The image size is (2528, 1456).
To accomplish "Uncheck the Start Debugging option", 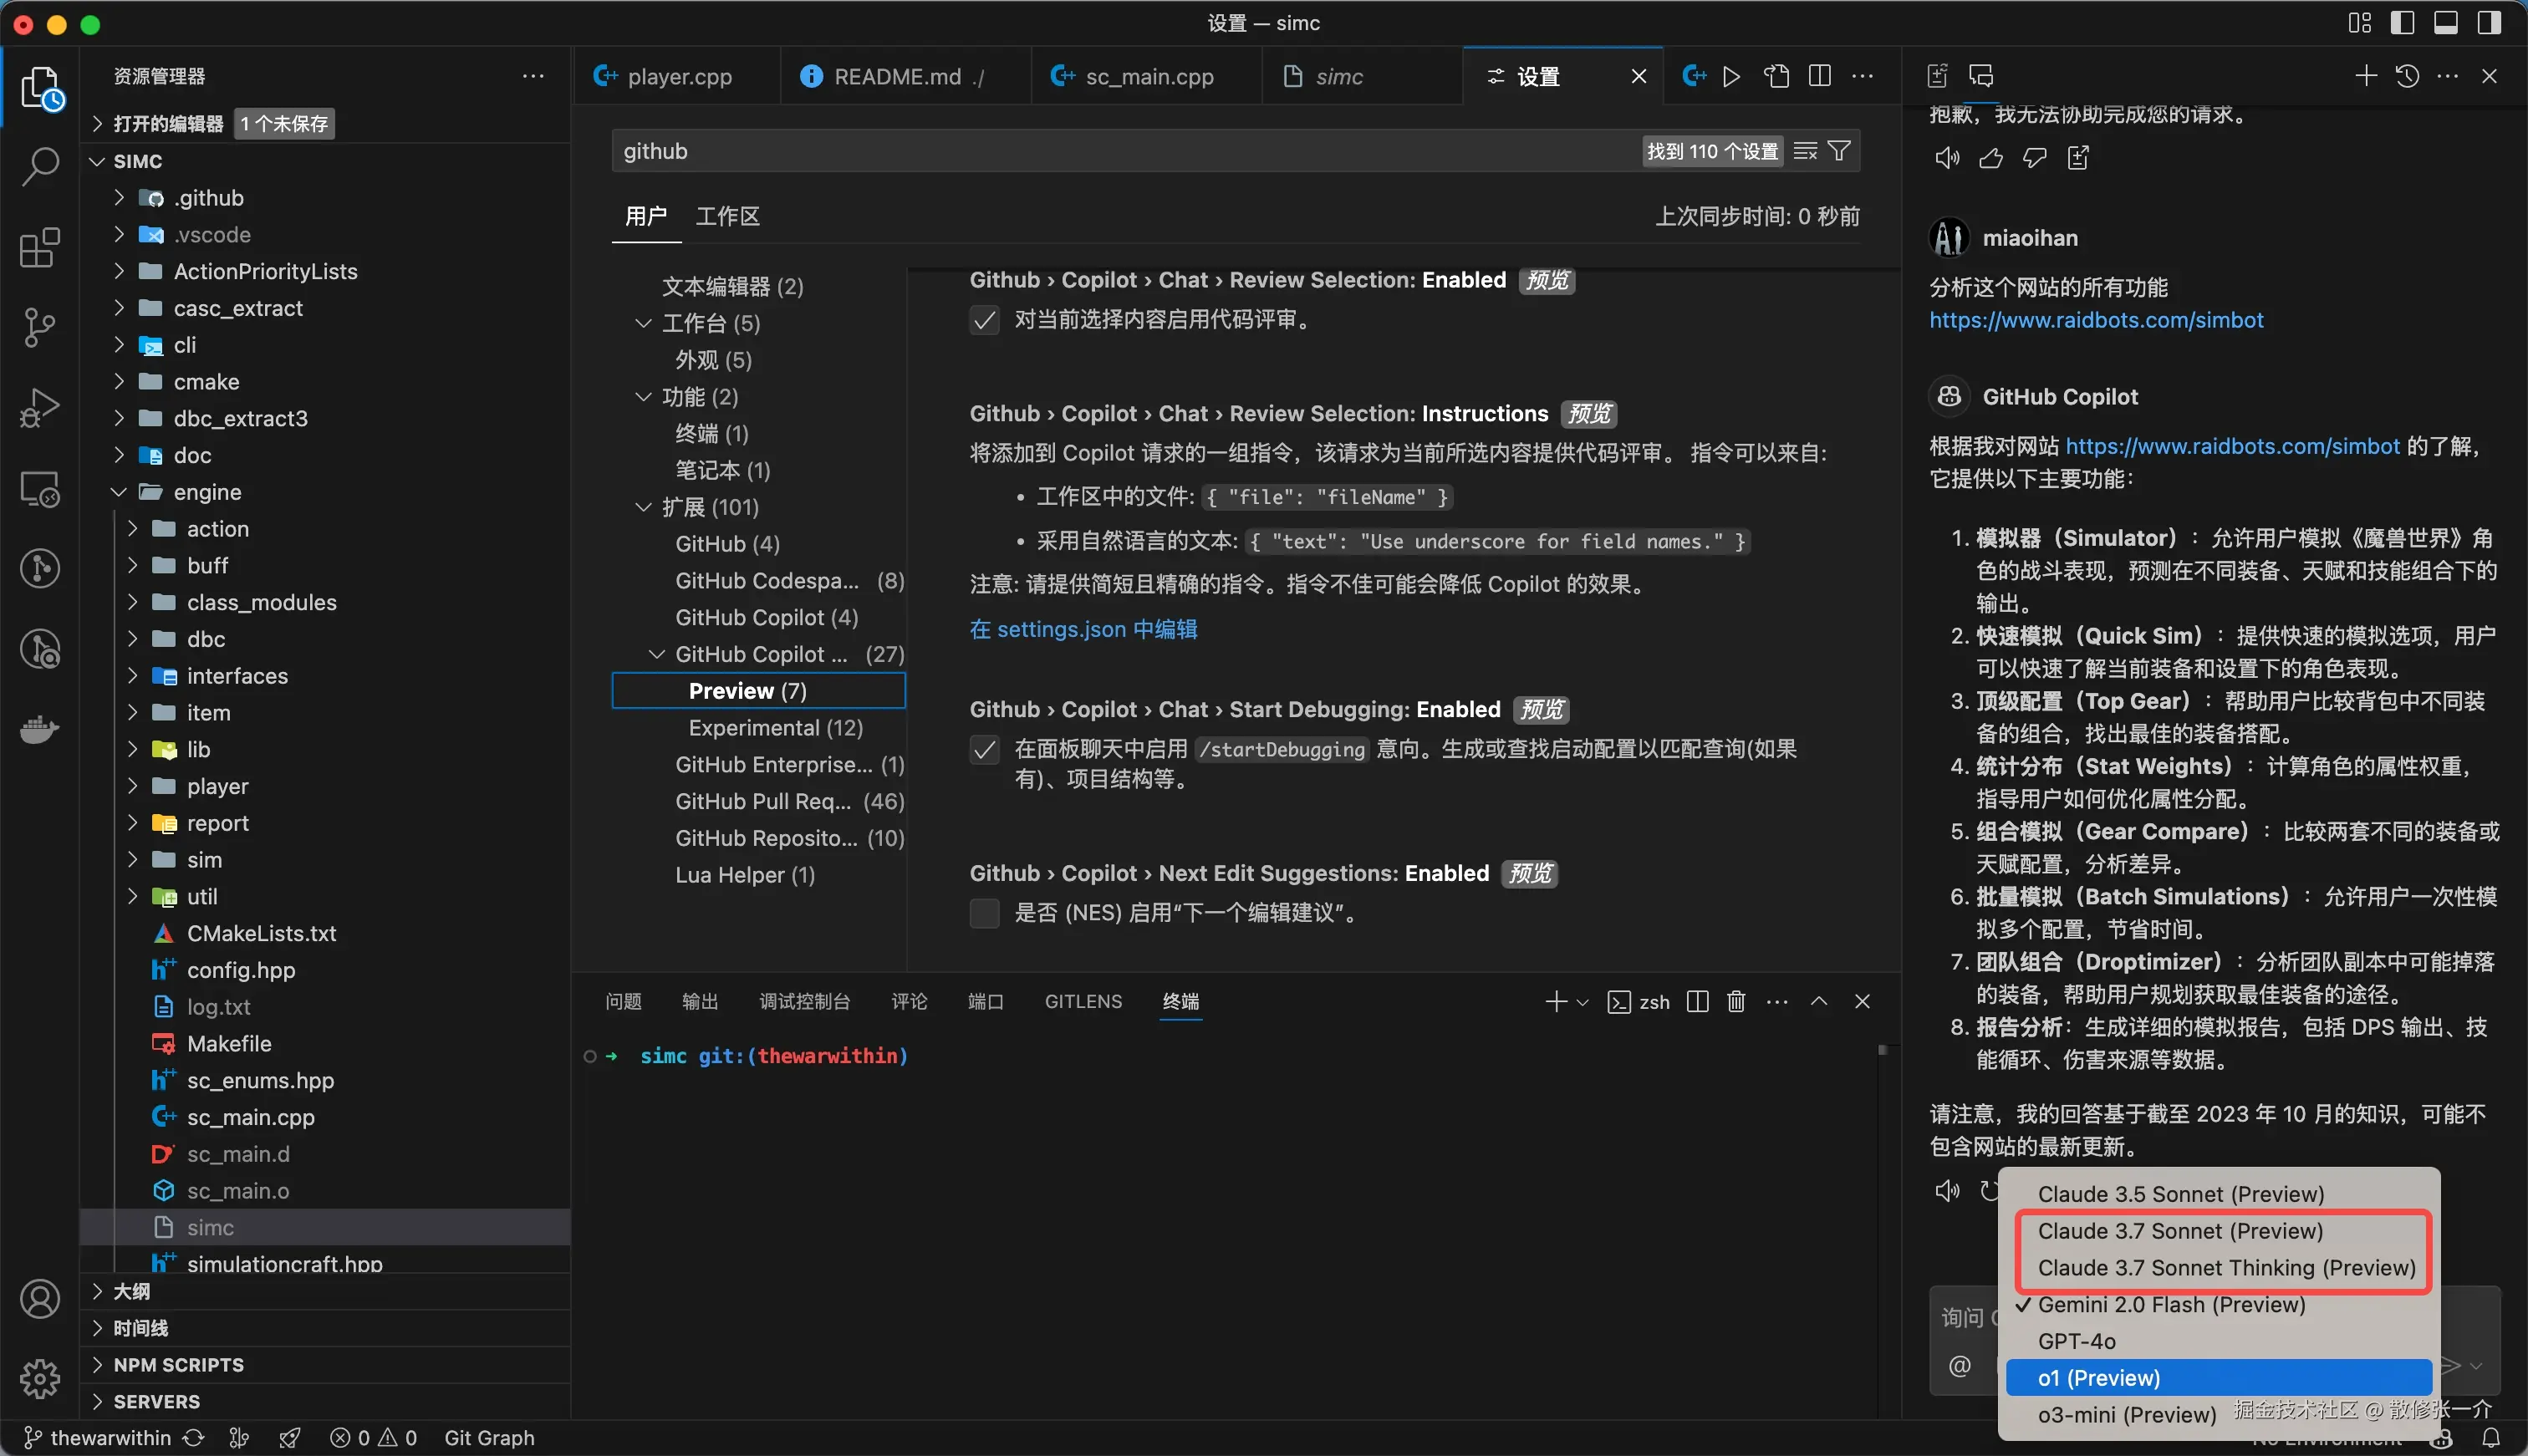I will (x=984, y=749).
